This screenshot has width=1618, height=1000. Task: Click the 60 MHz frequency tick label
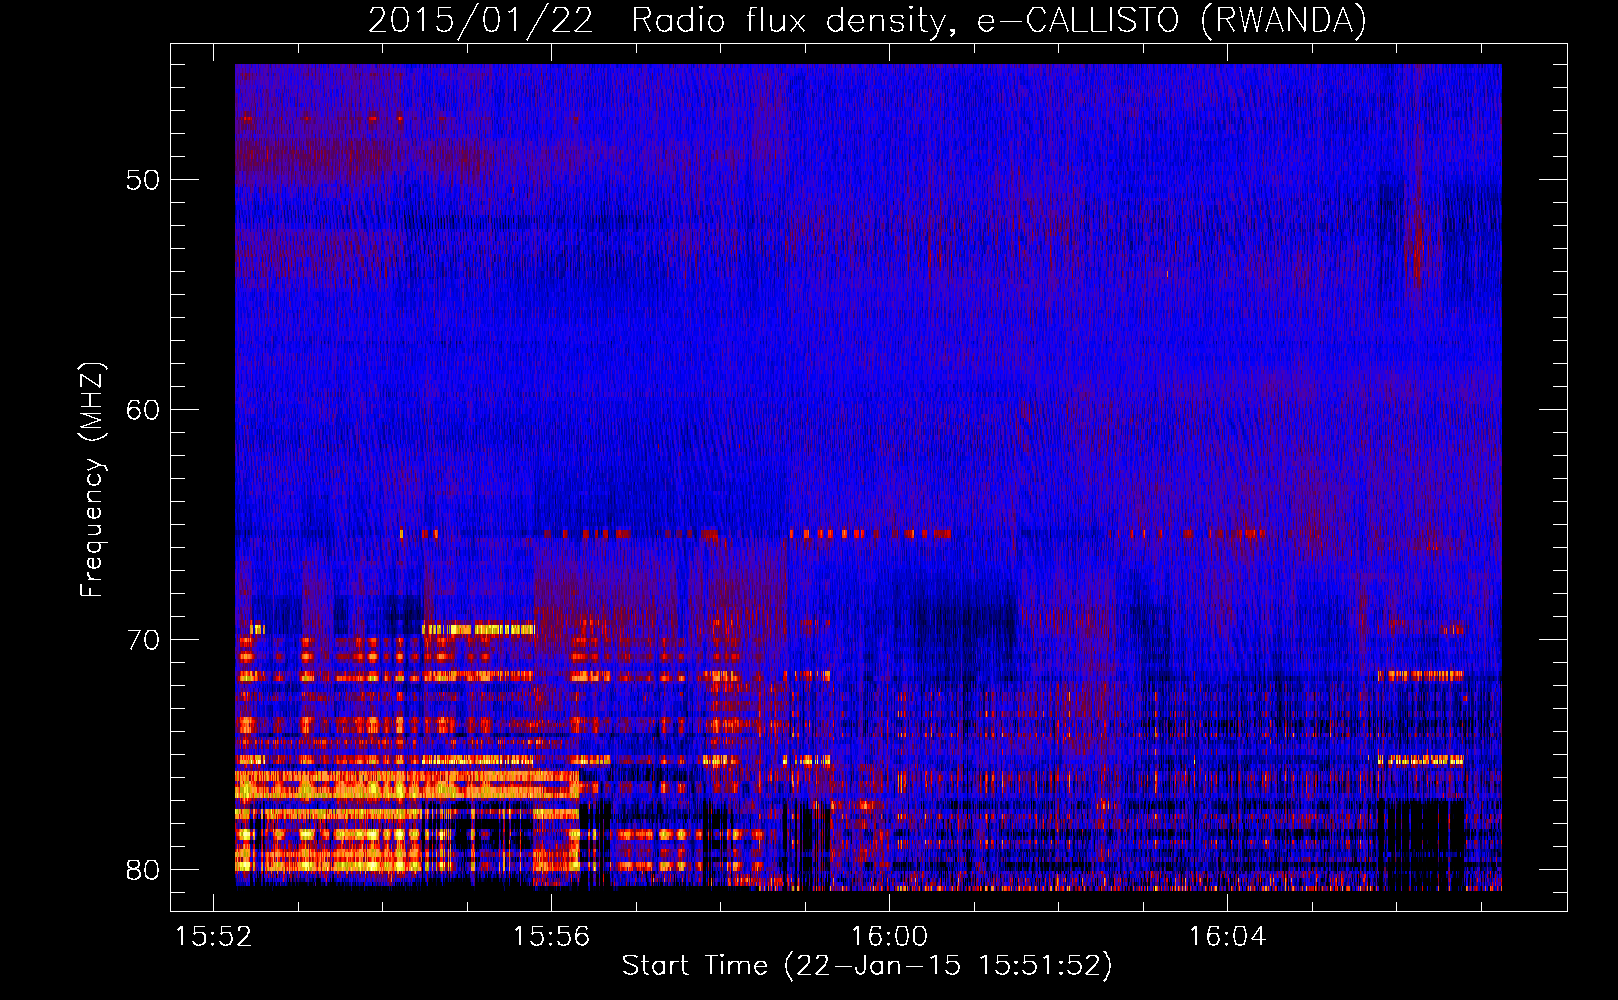click(x=144, y=410)
